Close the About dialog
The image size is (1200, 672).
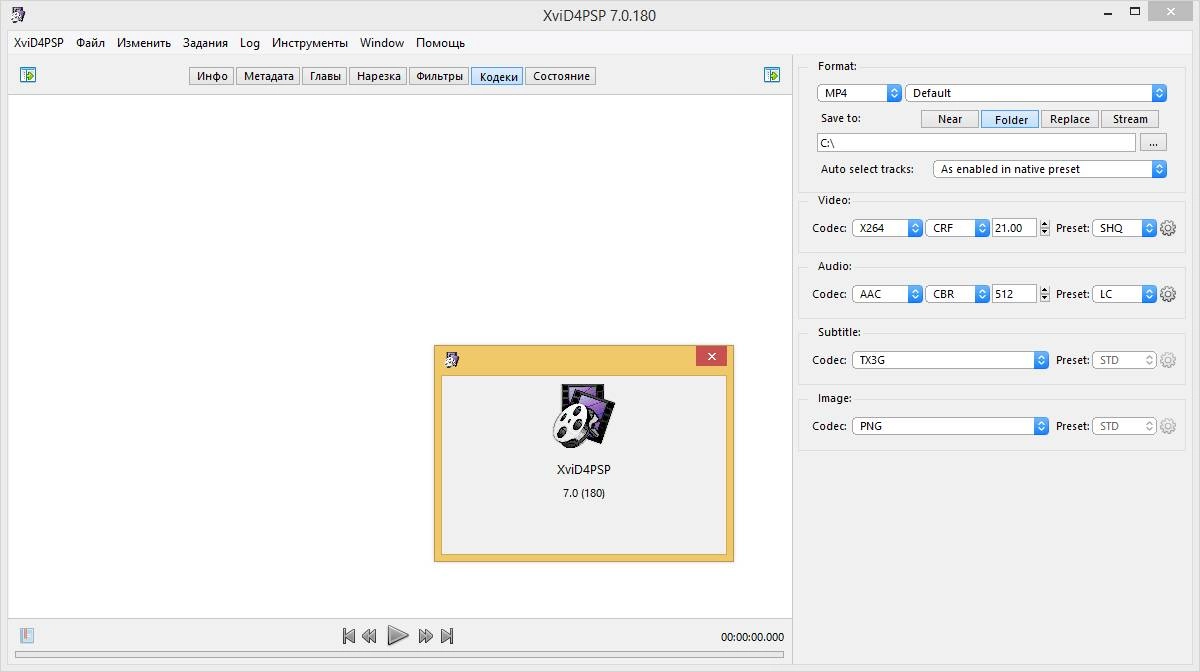click(x=711, y=357)
